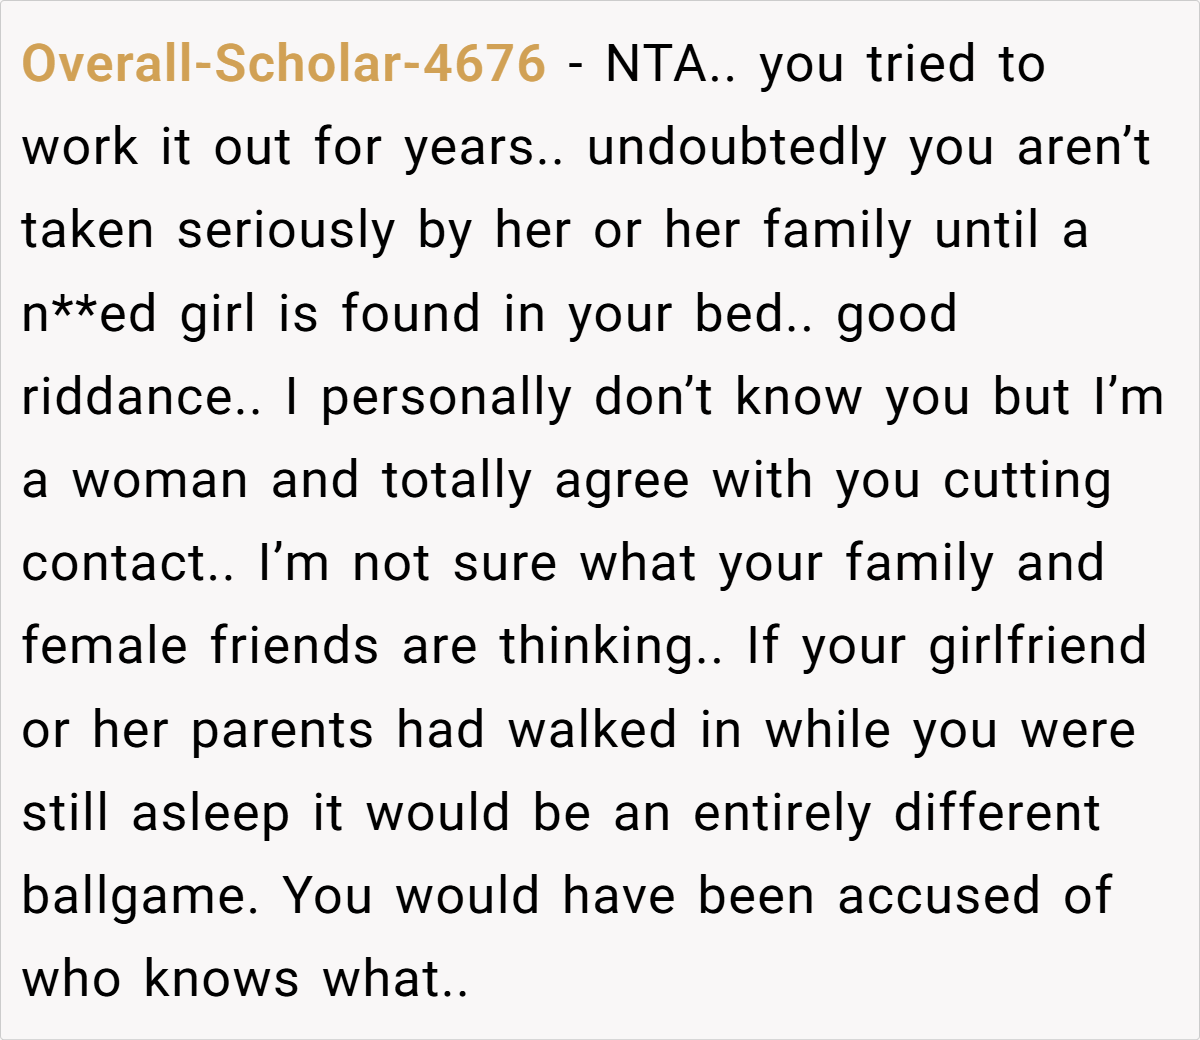Image resolution: width=1200 pixels, height=1040 pixels.
Task: Click the ending phrase "who knows what.."
Action: point(245,978)
